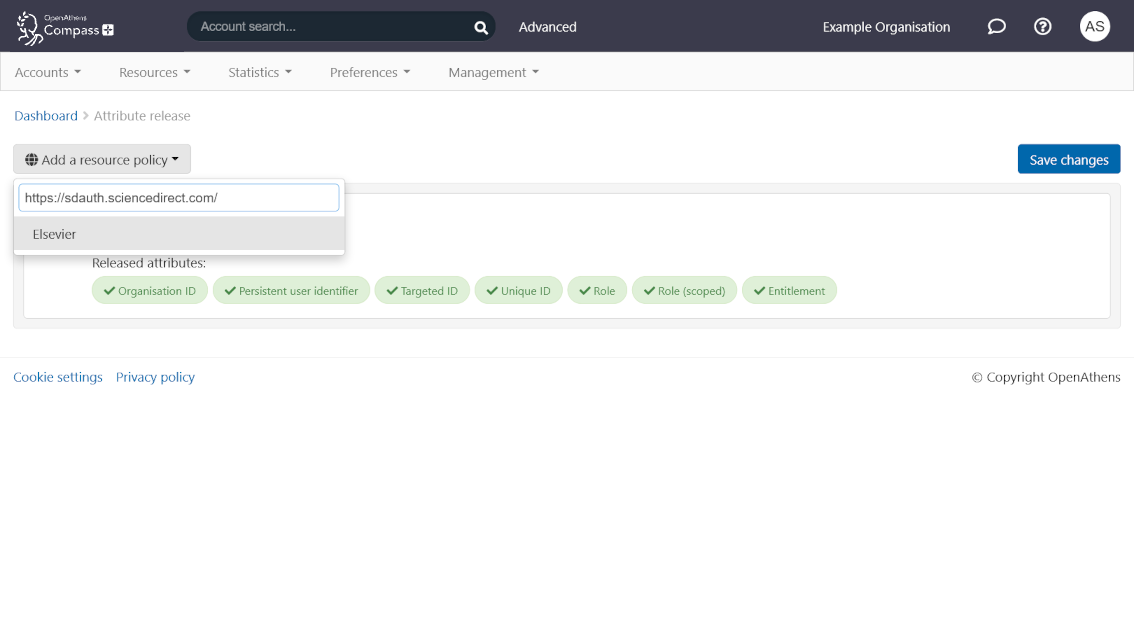The height and width of the screenshot is (638, 1134).
Task: Go to the Dashboard breadcrumb link
Action: (45, 115)
